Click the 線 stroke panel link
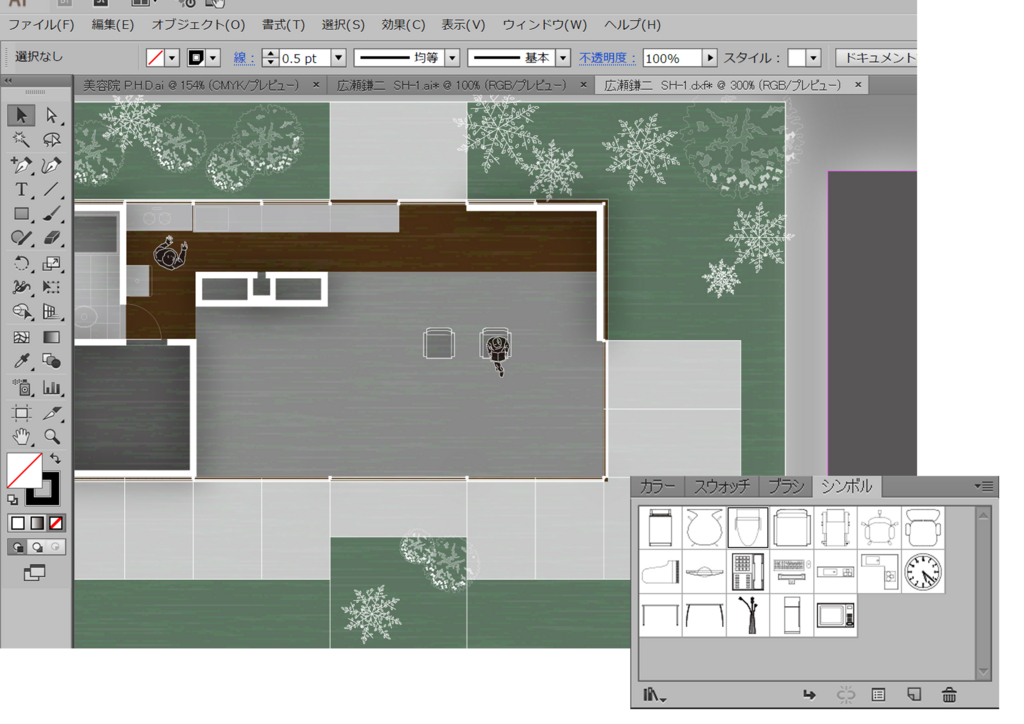The image size is (1024, 724). pyautogui.click(x=244, y=58)
